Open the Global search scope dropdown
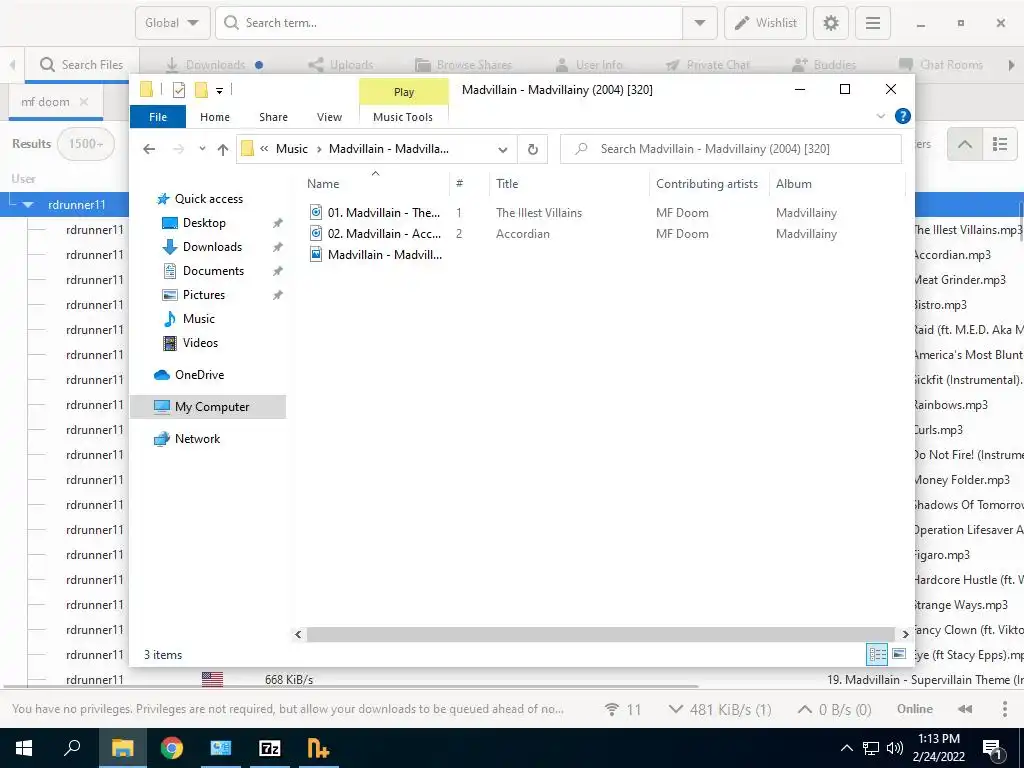Screen dimensions: 1024x768 172,23
